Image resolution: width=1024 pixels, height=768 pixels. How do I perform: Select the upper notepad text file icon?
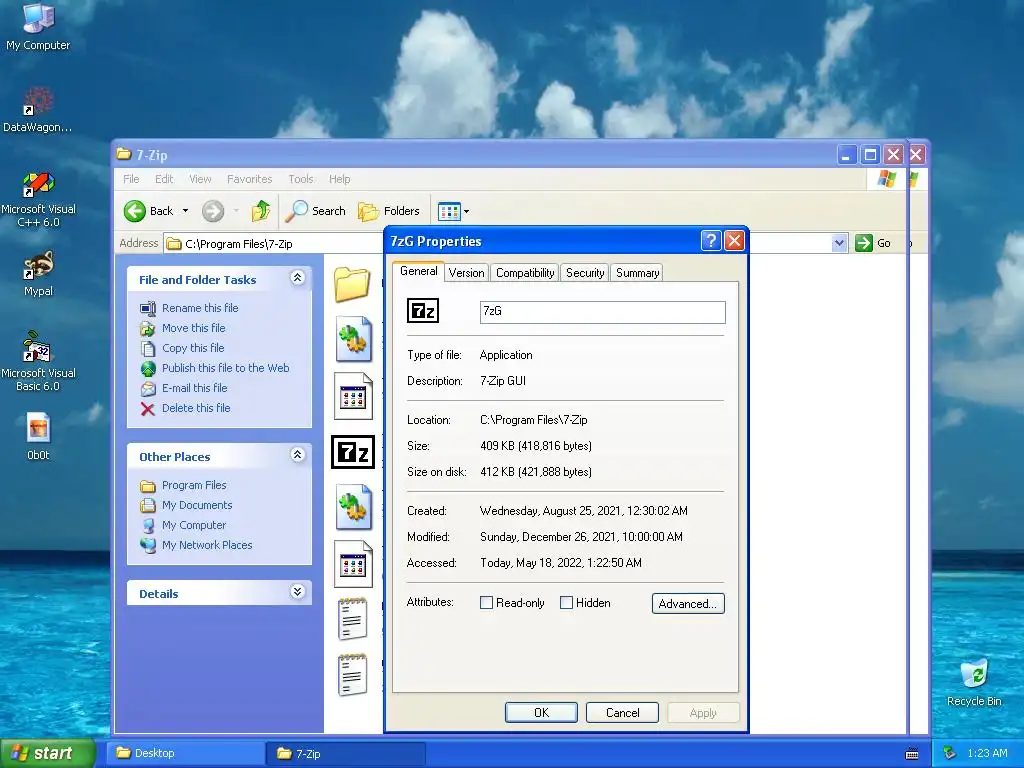pos(353,618)
